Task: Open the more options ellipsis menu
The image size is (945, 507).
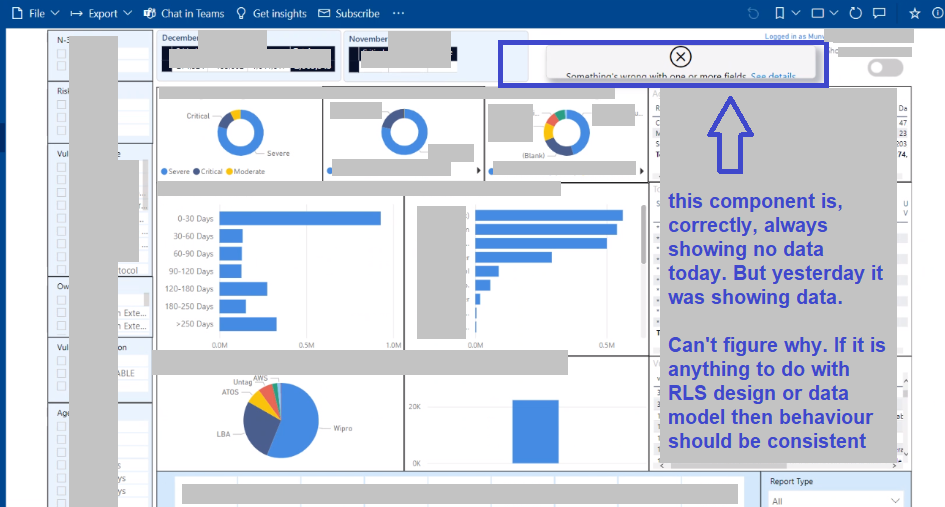Action: point(398,13)
